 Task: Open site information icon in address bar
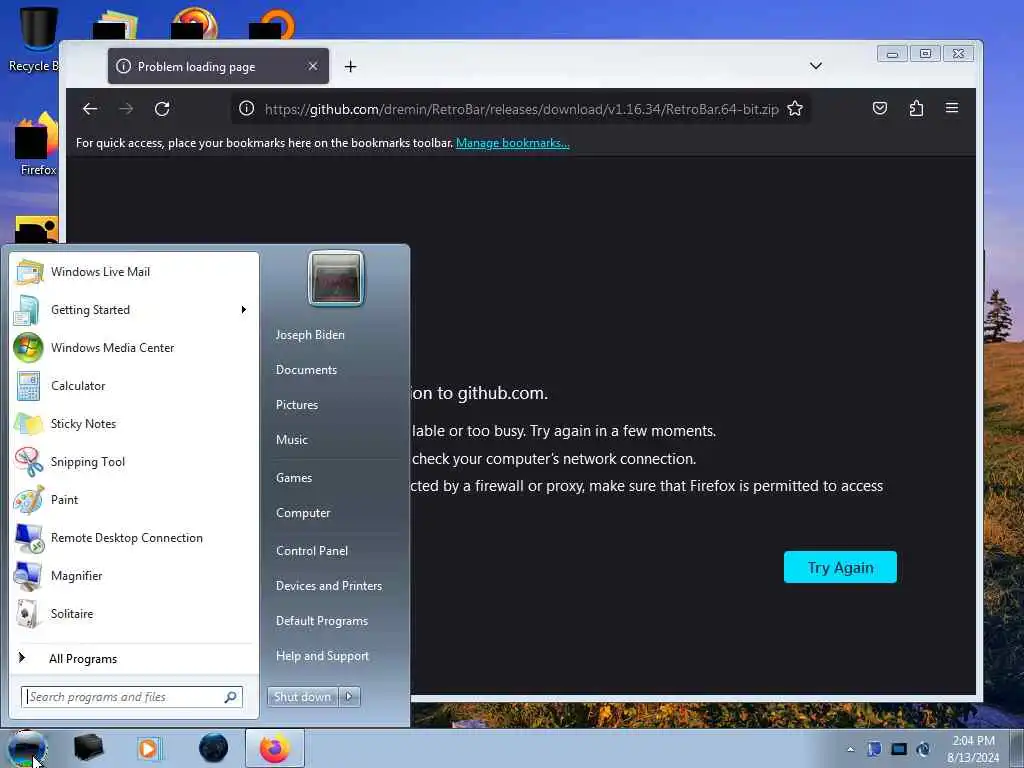click(x=246, y=108)
